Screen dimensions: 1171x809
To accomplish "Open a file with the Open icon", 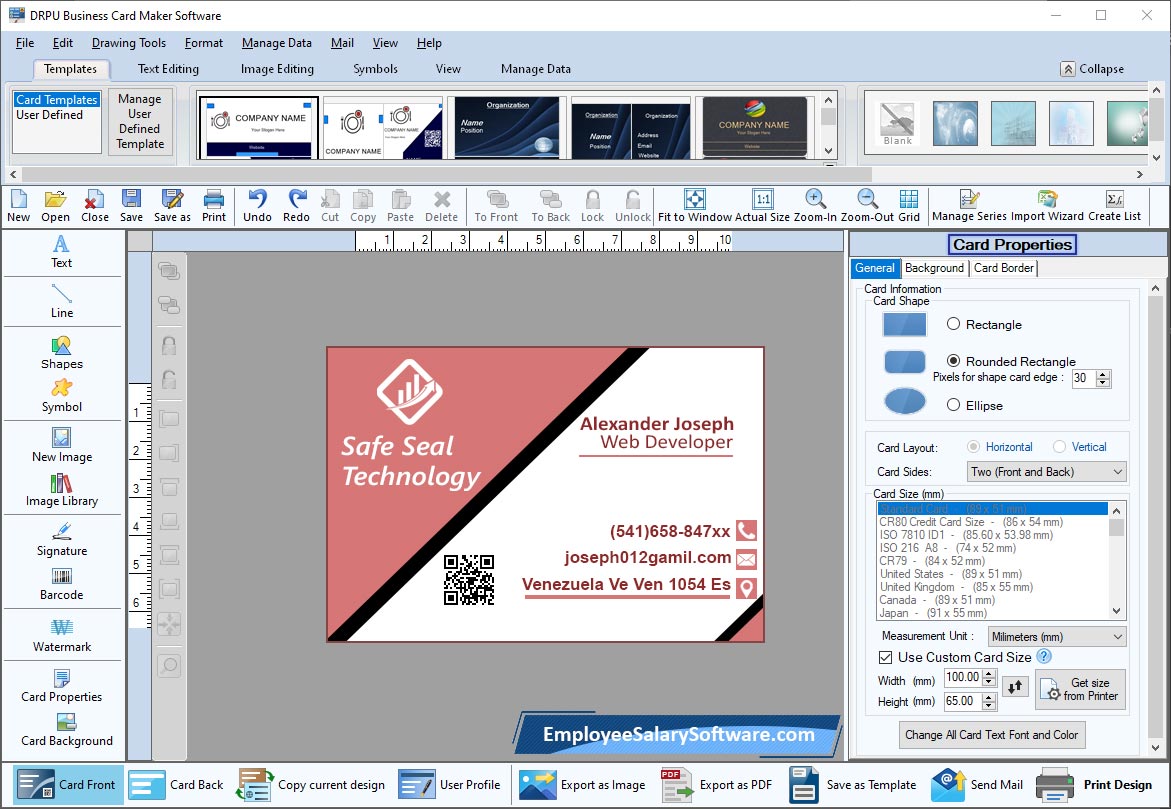I will pyautogui.click(x=55, y=205).
